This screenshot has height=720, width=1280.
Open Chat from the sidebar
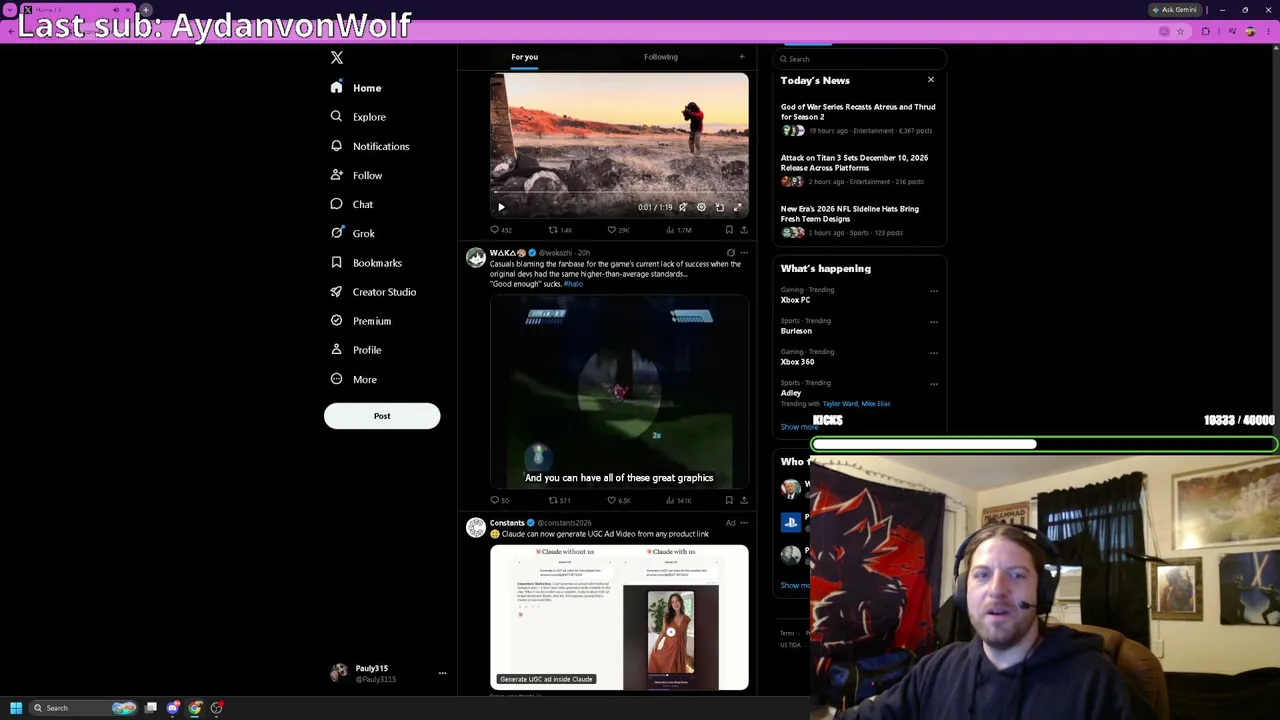pyautogui.click(x=352, y=204)
